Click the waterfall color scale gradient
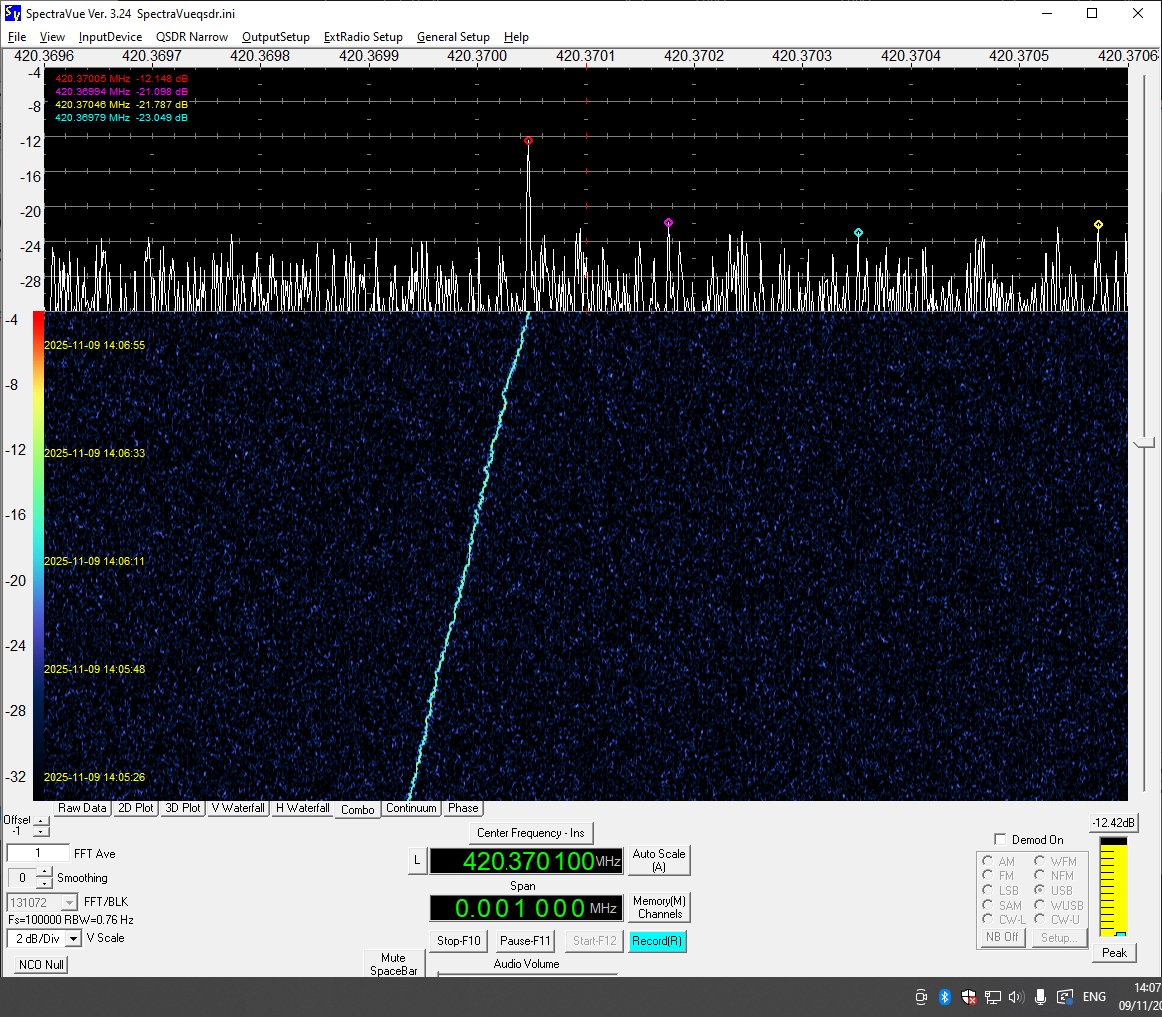1162x1017 pixels. [37, 550]
